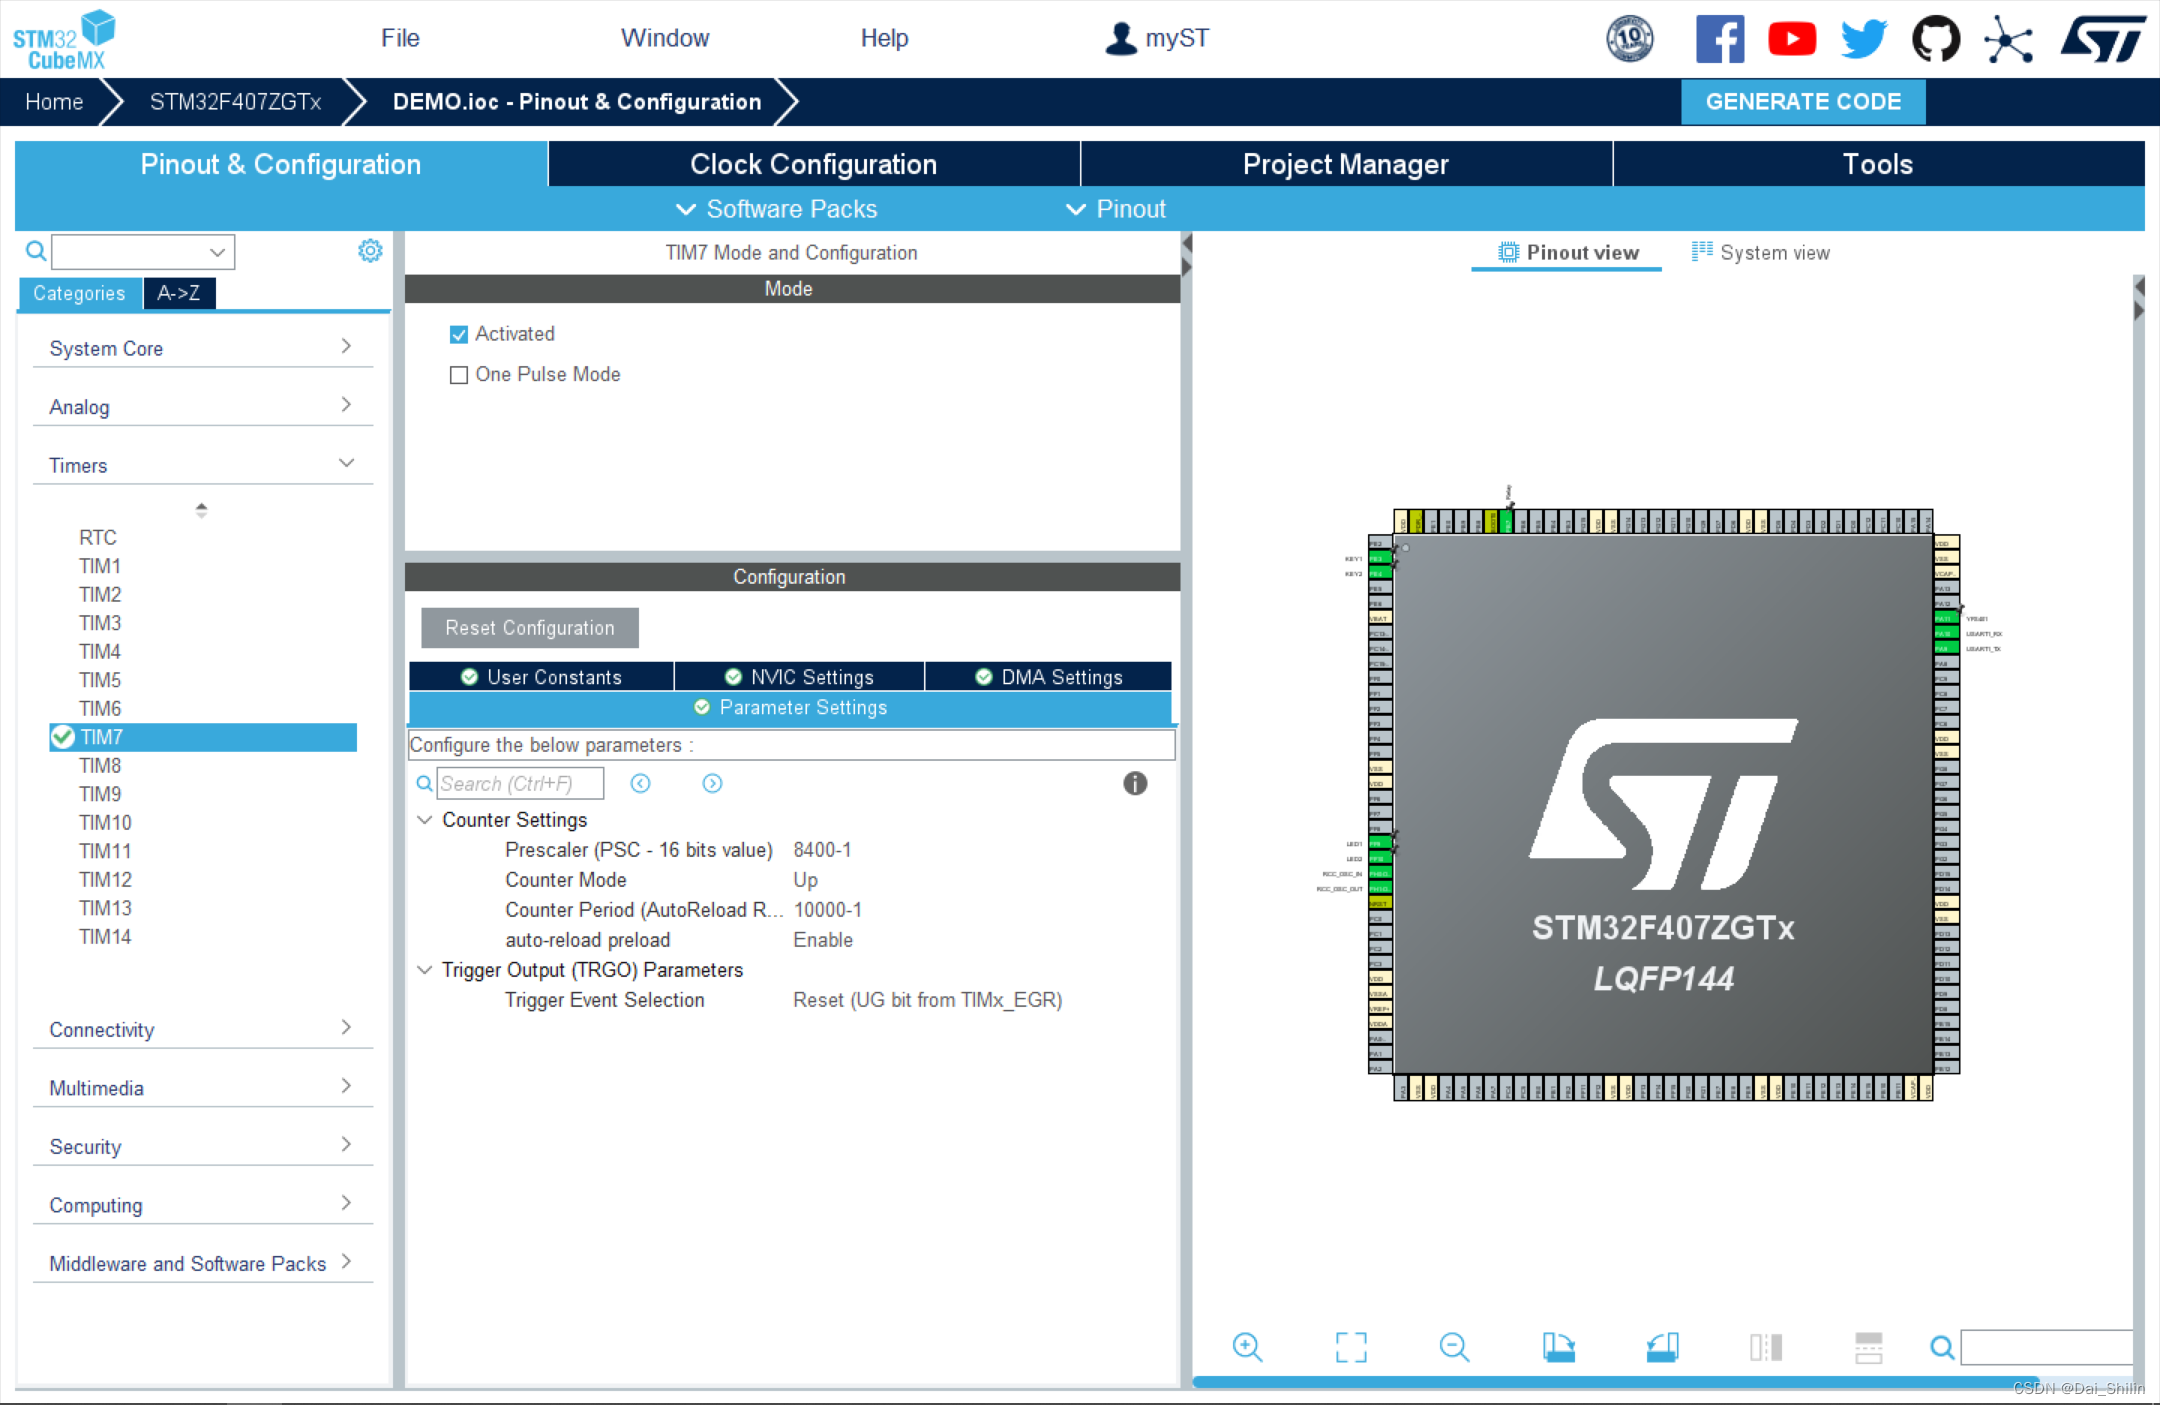The height and width of the screenshot is (1405, 2160).
Task: Click the fit-to-screen frame icon
Action: 1351,1347
